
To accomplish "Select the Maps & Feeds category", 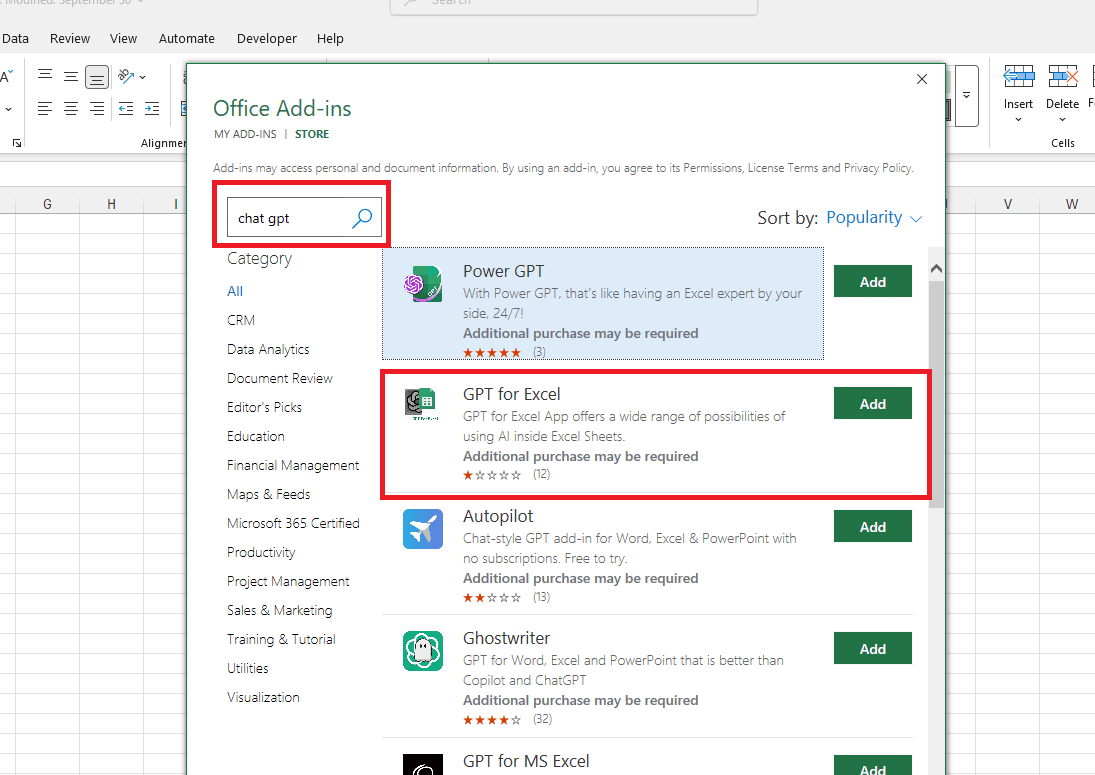I will (268, 494).
